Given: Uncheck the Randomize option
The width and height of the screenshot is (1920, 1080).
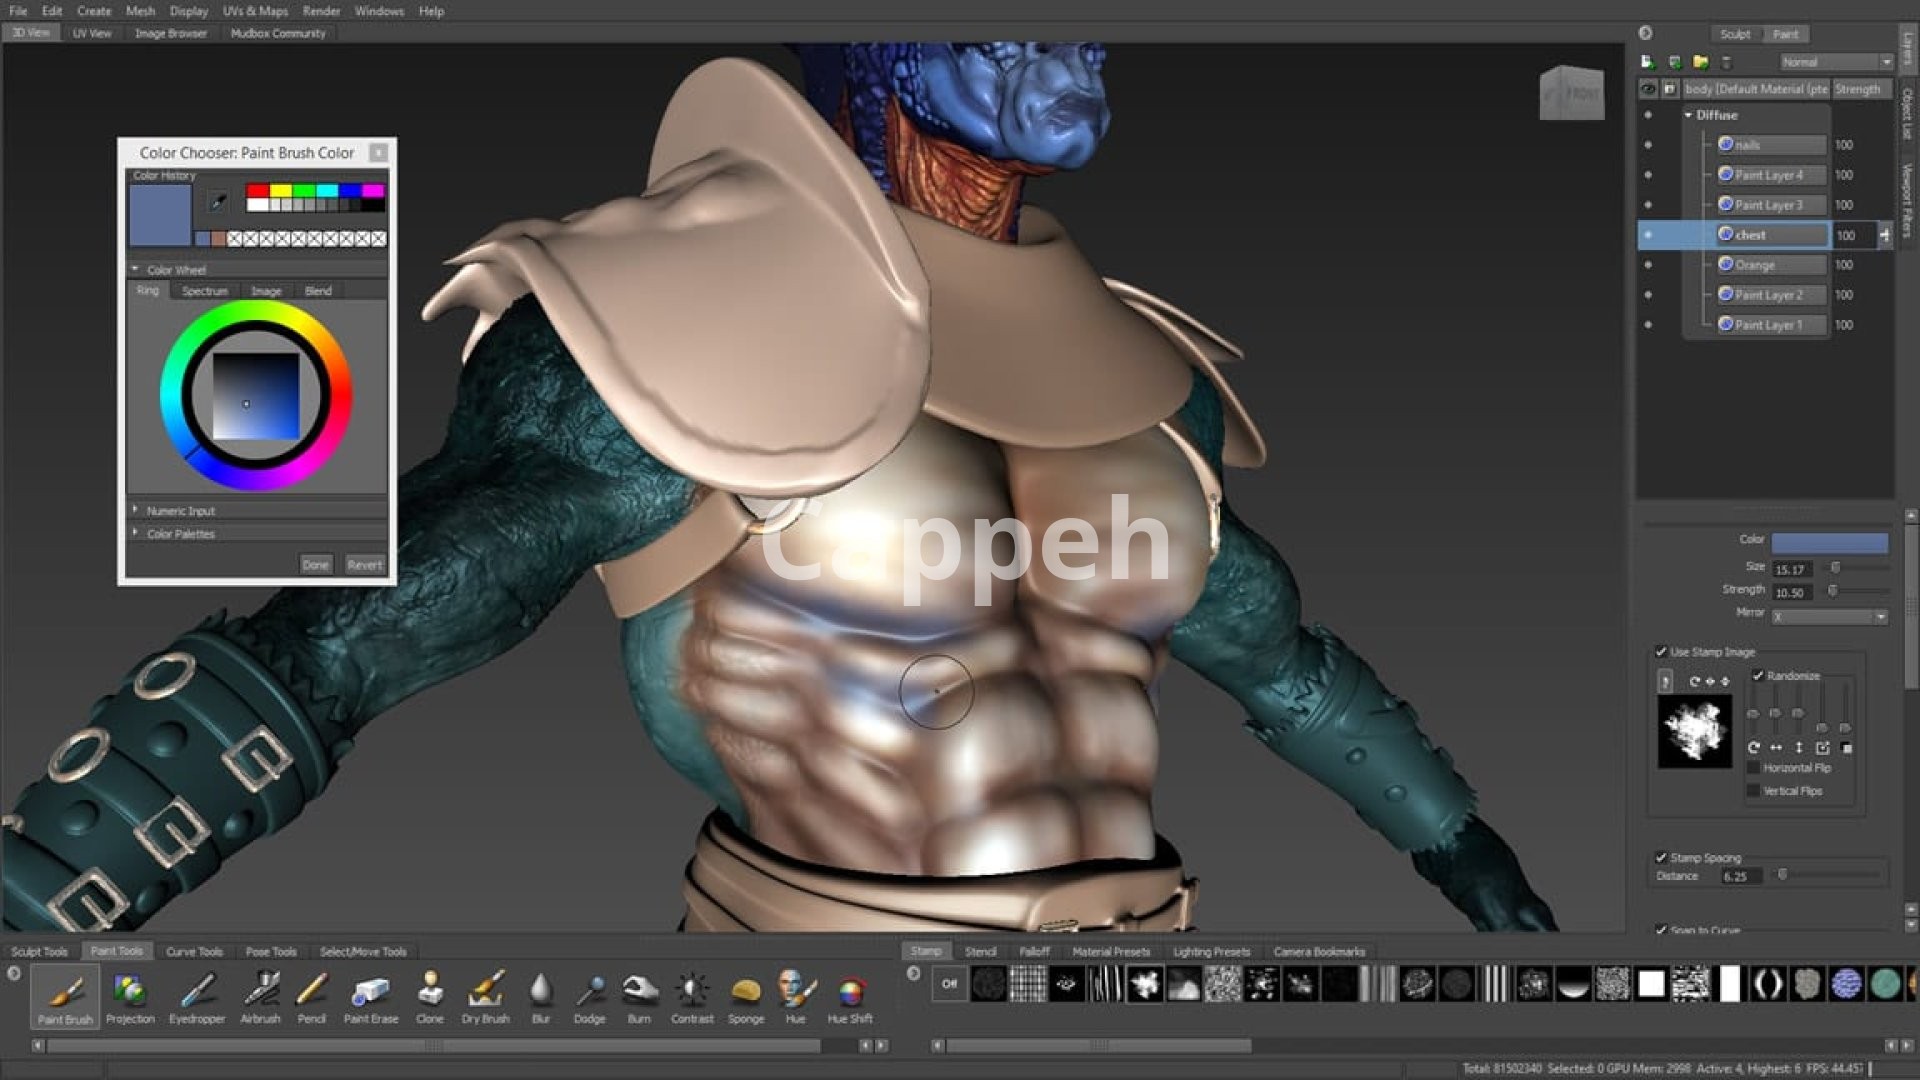Looking at the screenshot, I should (1758, 676).
